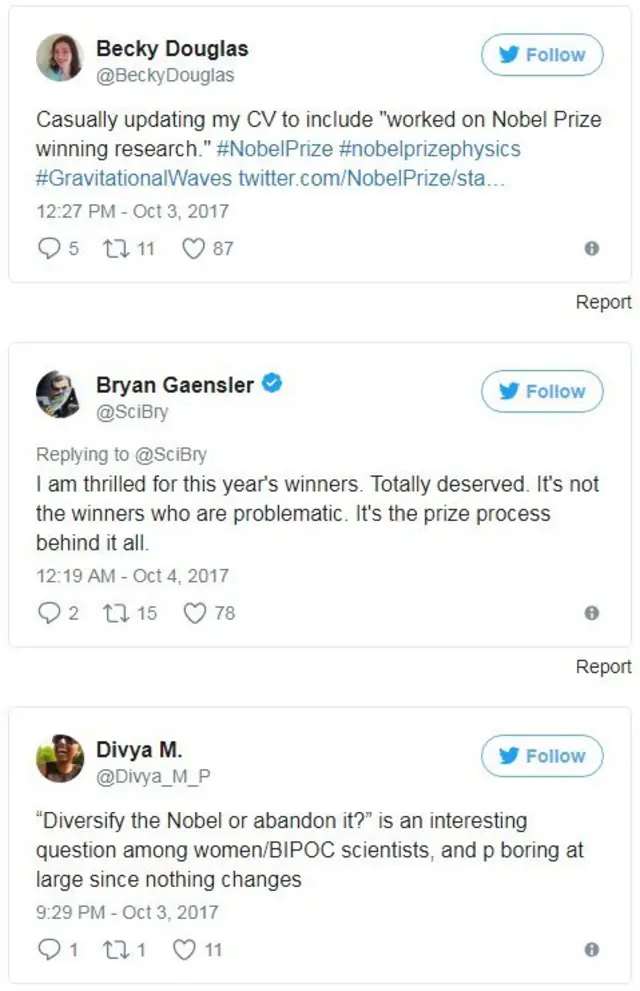640x991 pixels.
Task: Open info icon on Bryan Gaensler's tweet
Action: (x=591, y=613)
